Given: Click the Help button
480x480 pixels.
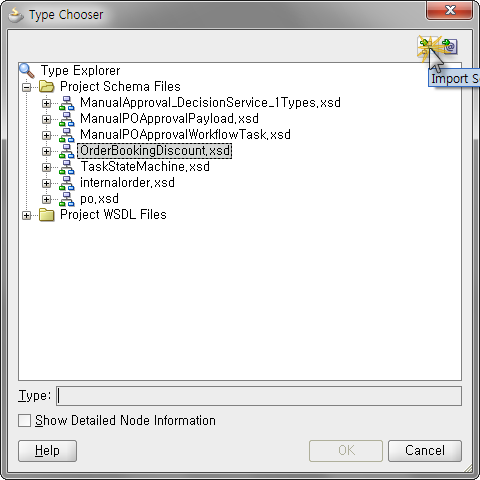Looking at the screenshot, I should pyautogui.click(x=47, y=451).
